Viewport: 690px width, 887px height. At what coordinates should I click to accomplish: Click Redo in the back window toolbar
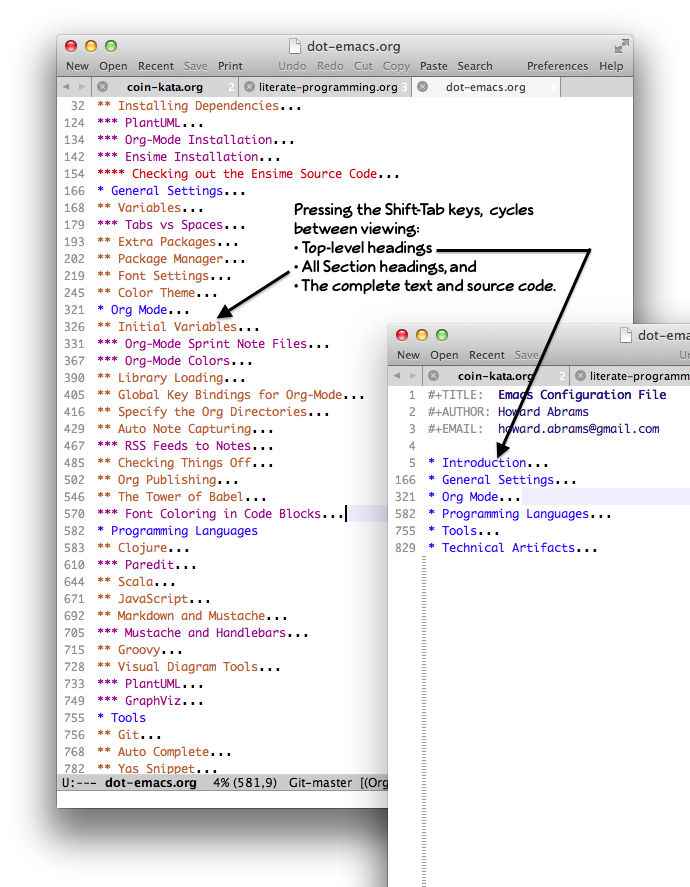(x=330, y=66)
